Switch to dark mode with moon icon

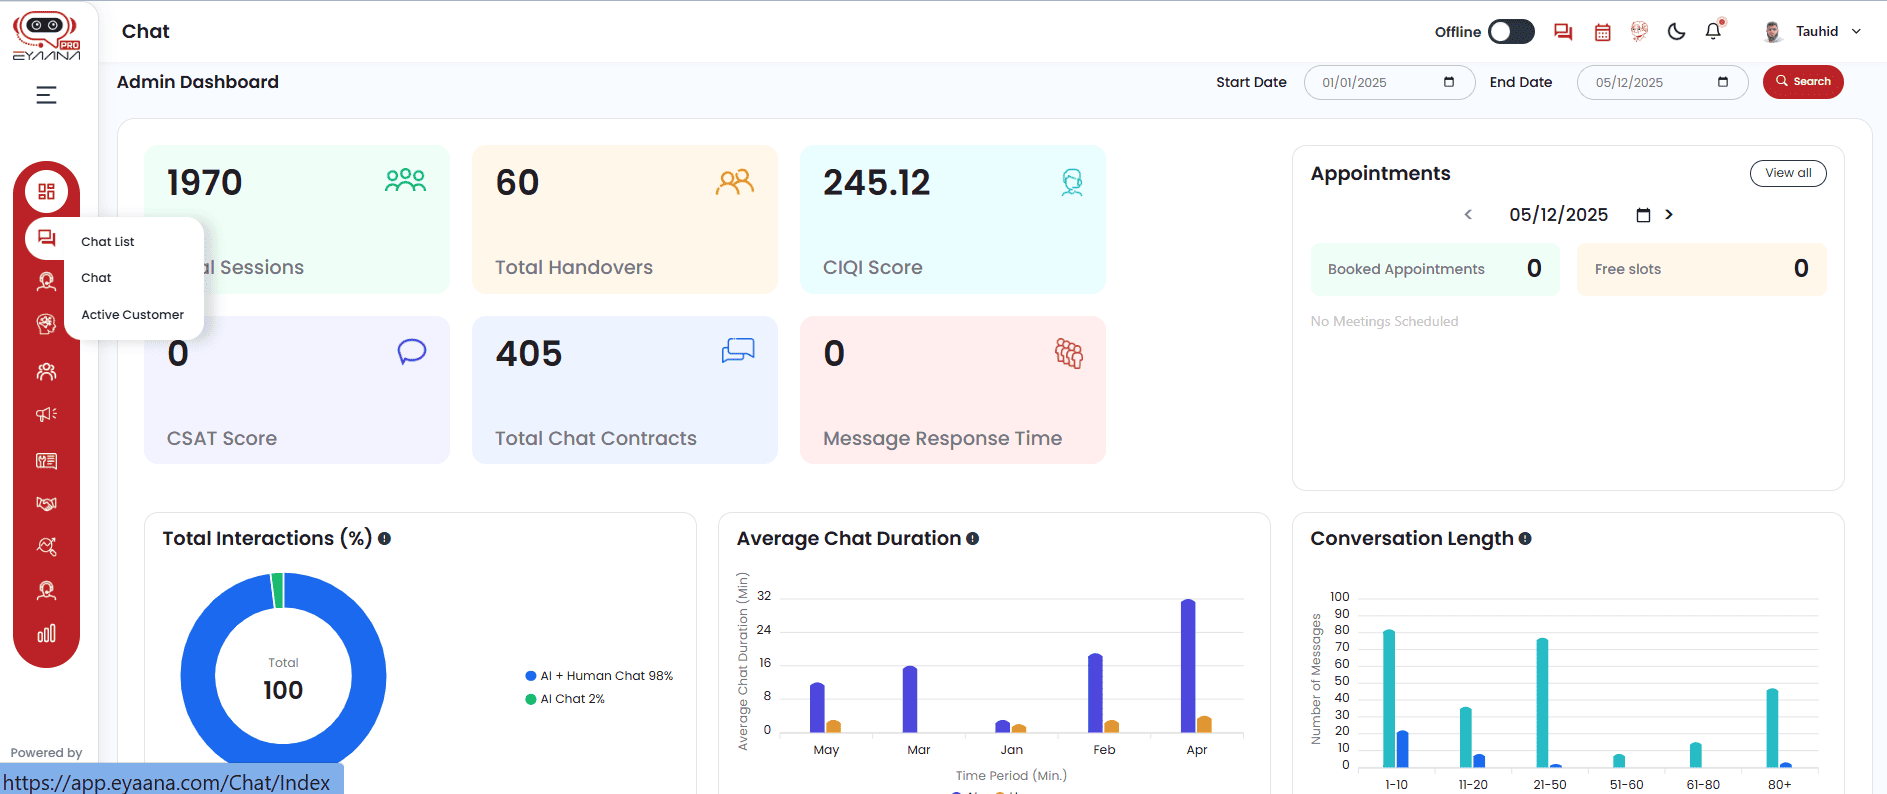coord(1676,32)
